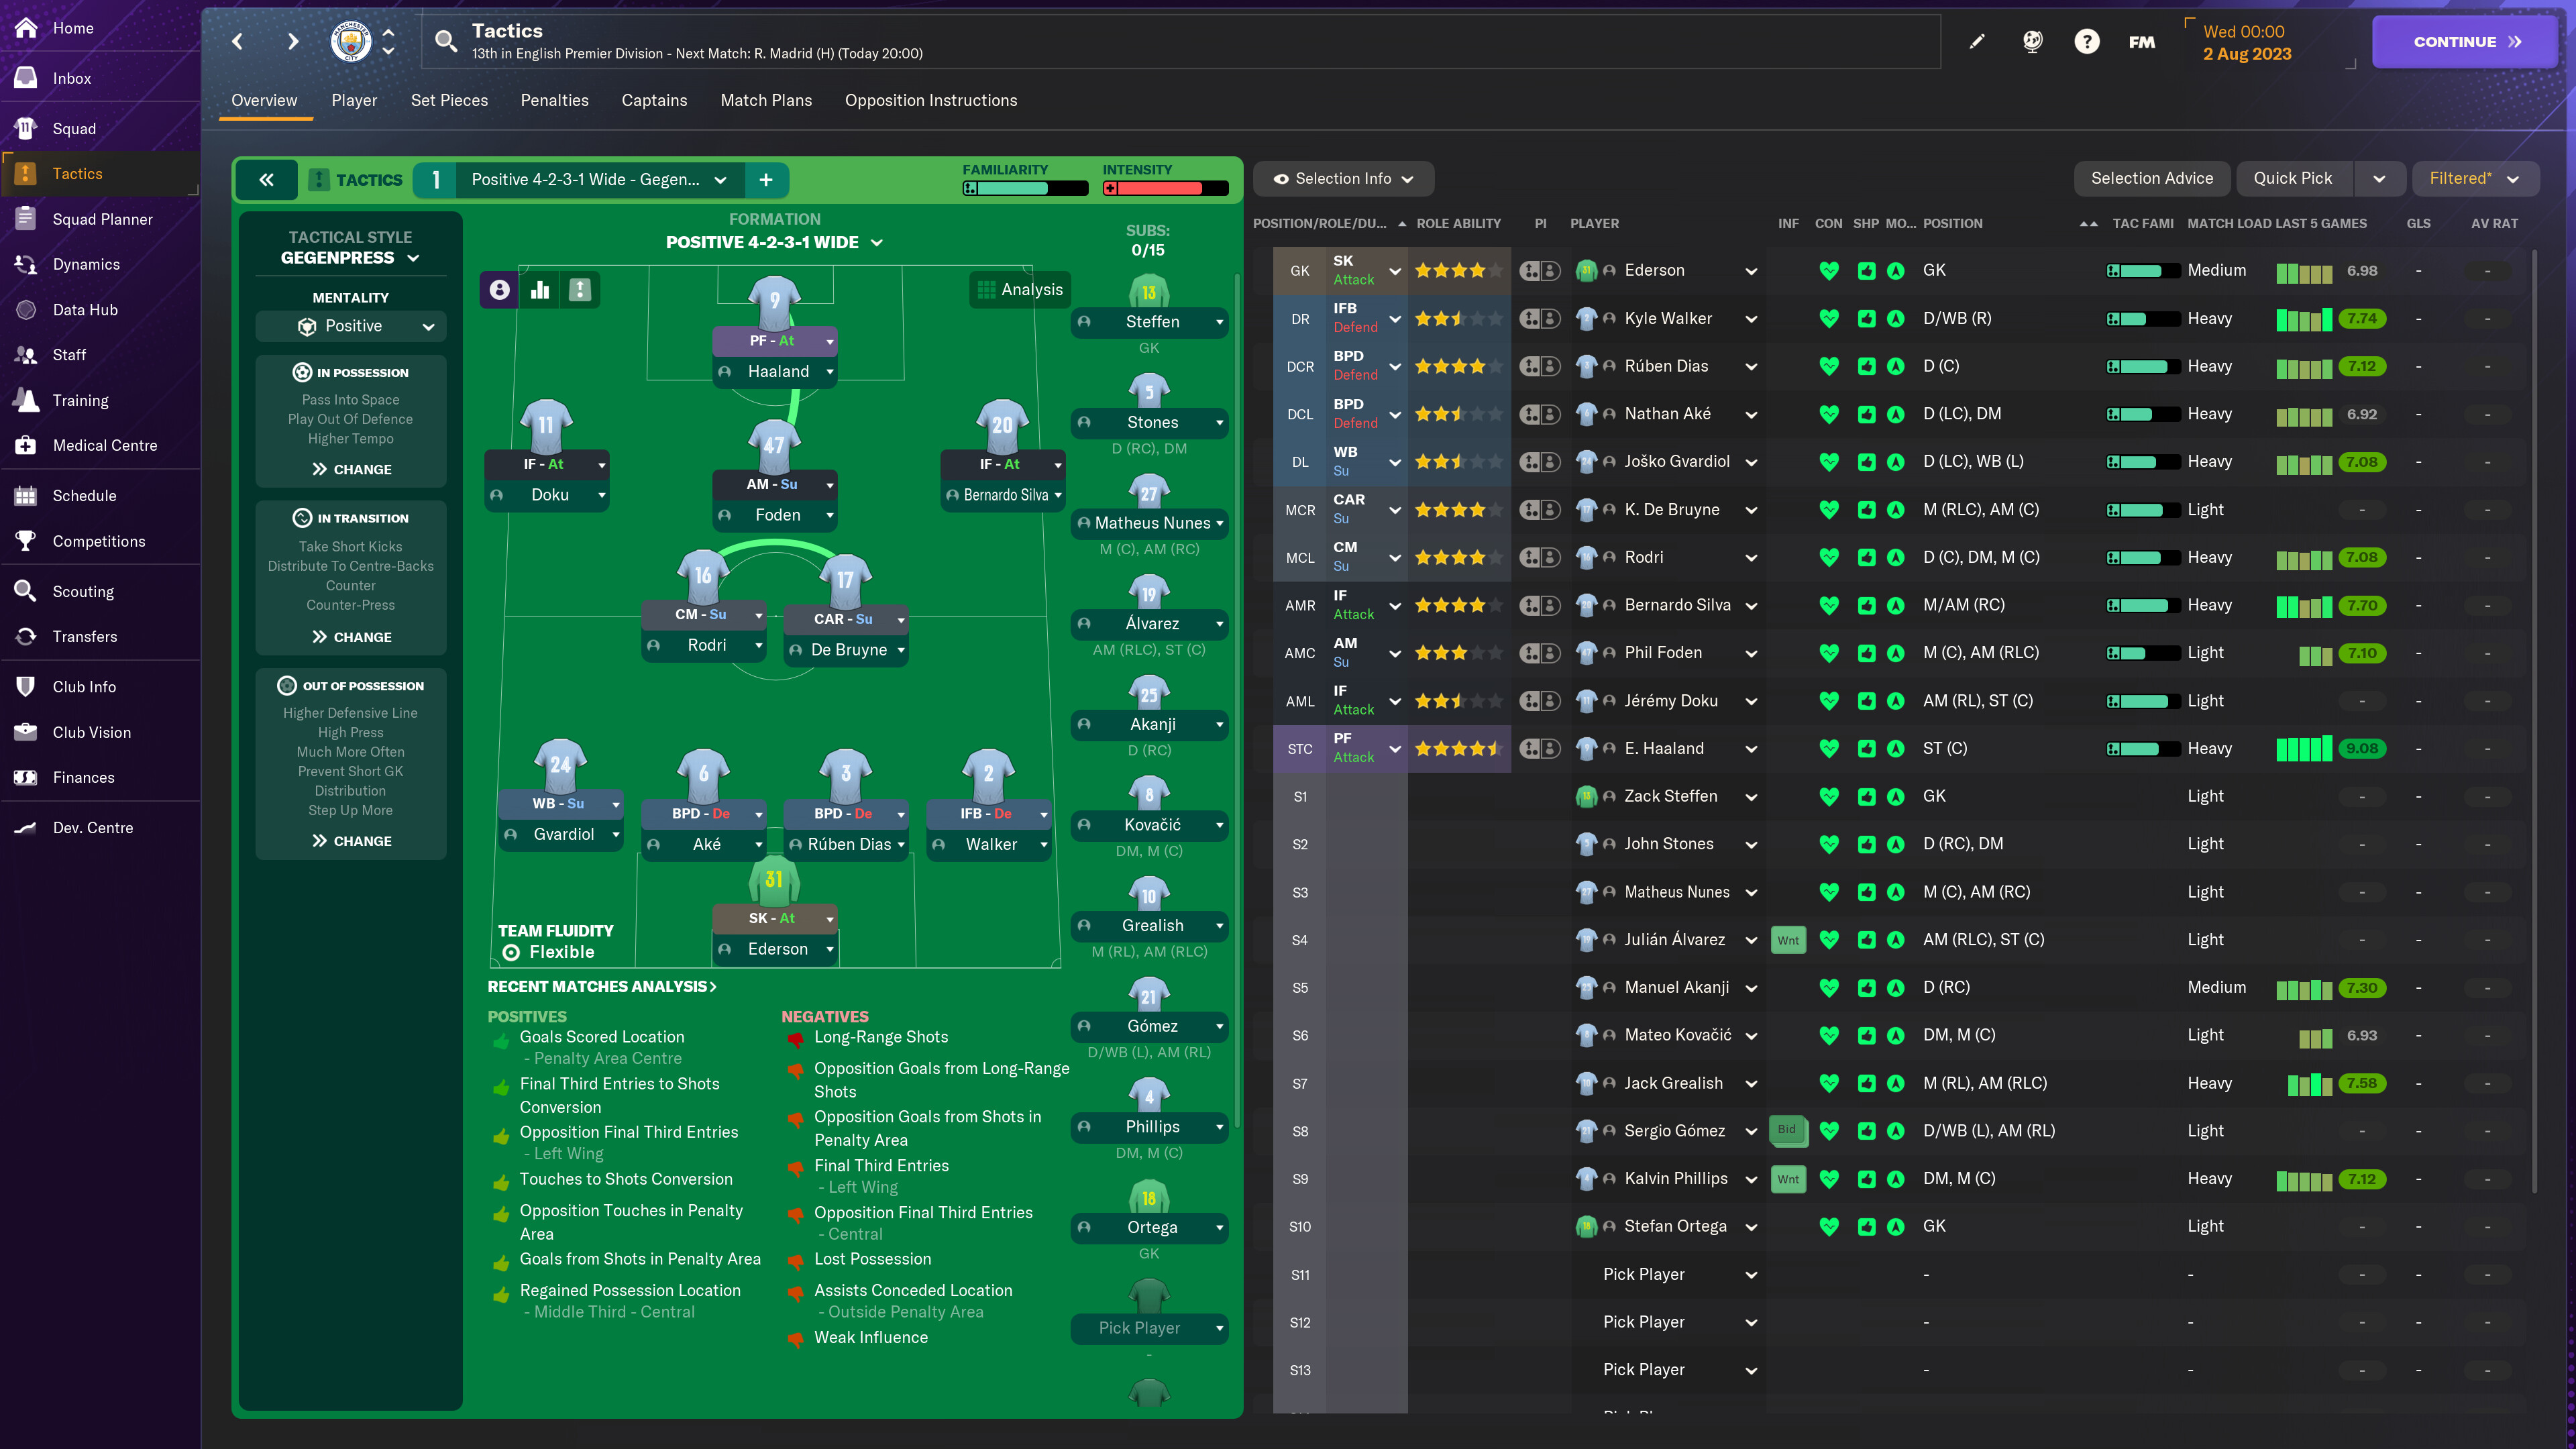The image size is (2576, 1449).
Task: Switch to the Player tab
Action: [x=352, y=99]
